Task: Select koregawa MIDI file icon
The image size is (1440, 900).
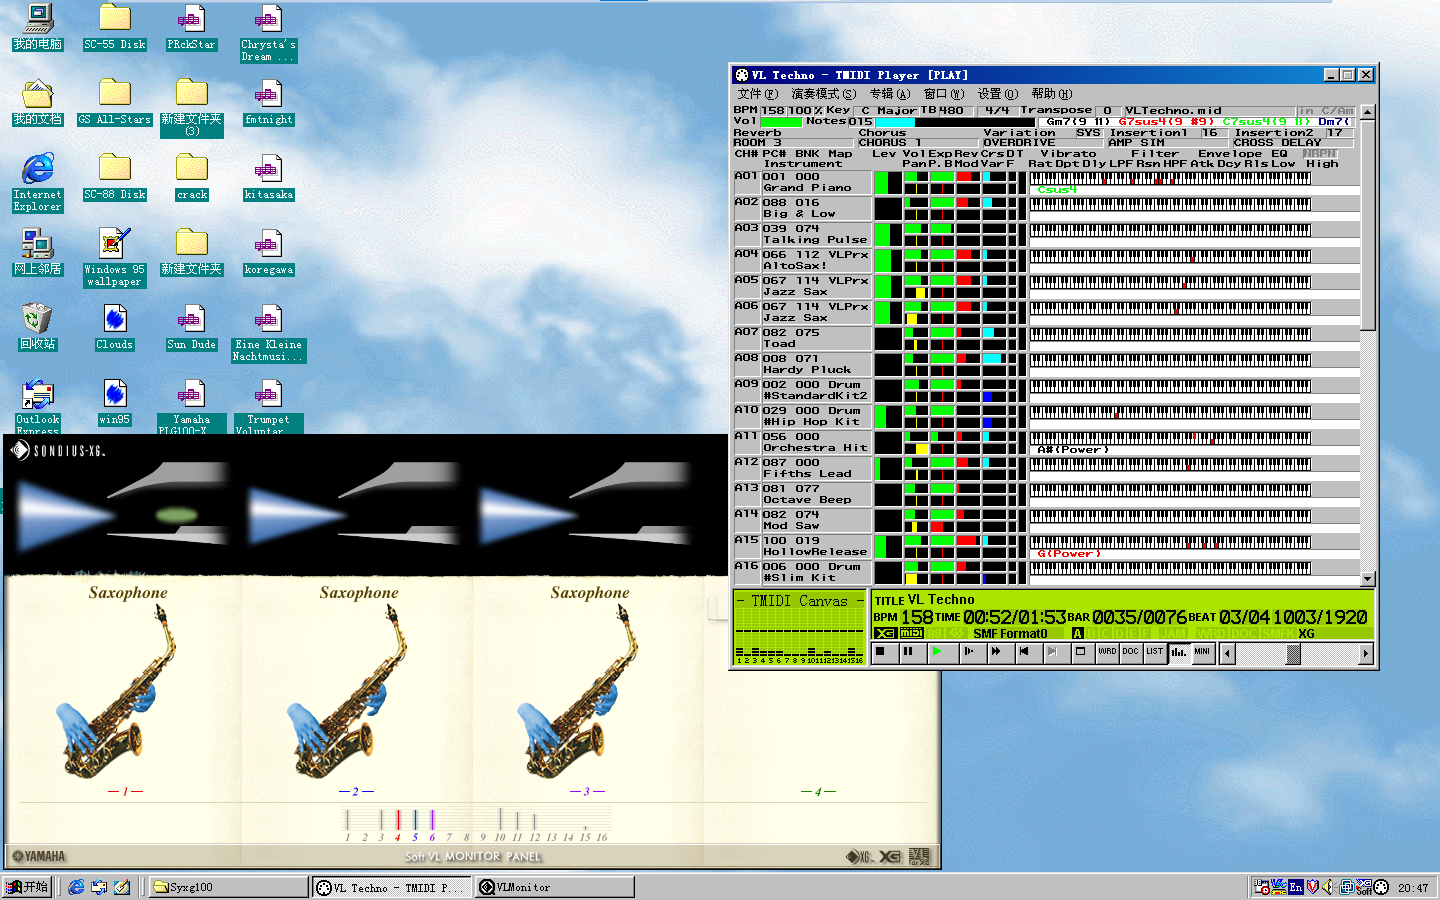Action: pyautogui.click(x=269, y=252)
